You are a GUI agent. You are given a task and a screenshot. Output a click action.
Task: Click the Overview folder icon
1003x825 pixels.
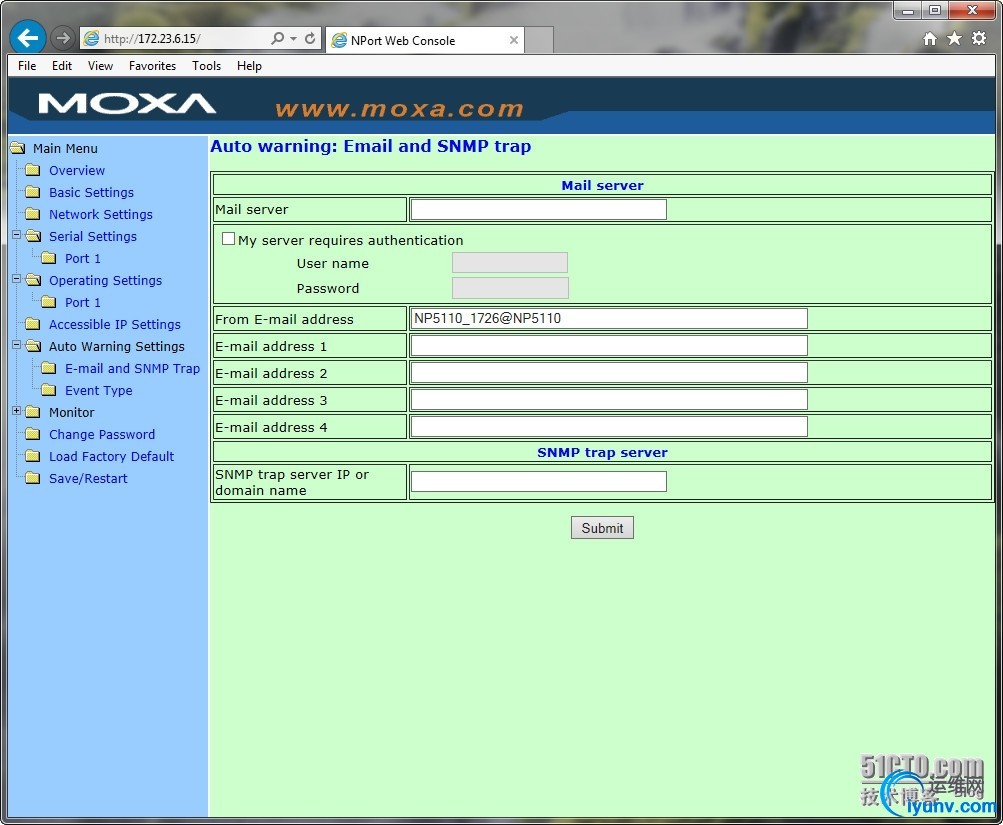point(33,170)
